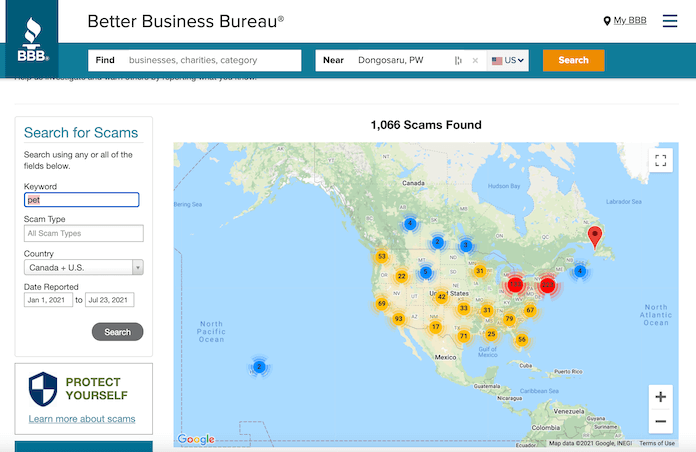Clear the Near location with X icon
This screenshot has width=696, height=452.
tap(475, 60)
